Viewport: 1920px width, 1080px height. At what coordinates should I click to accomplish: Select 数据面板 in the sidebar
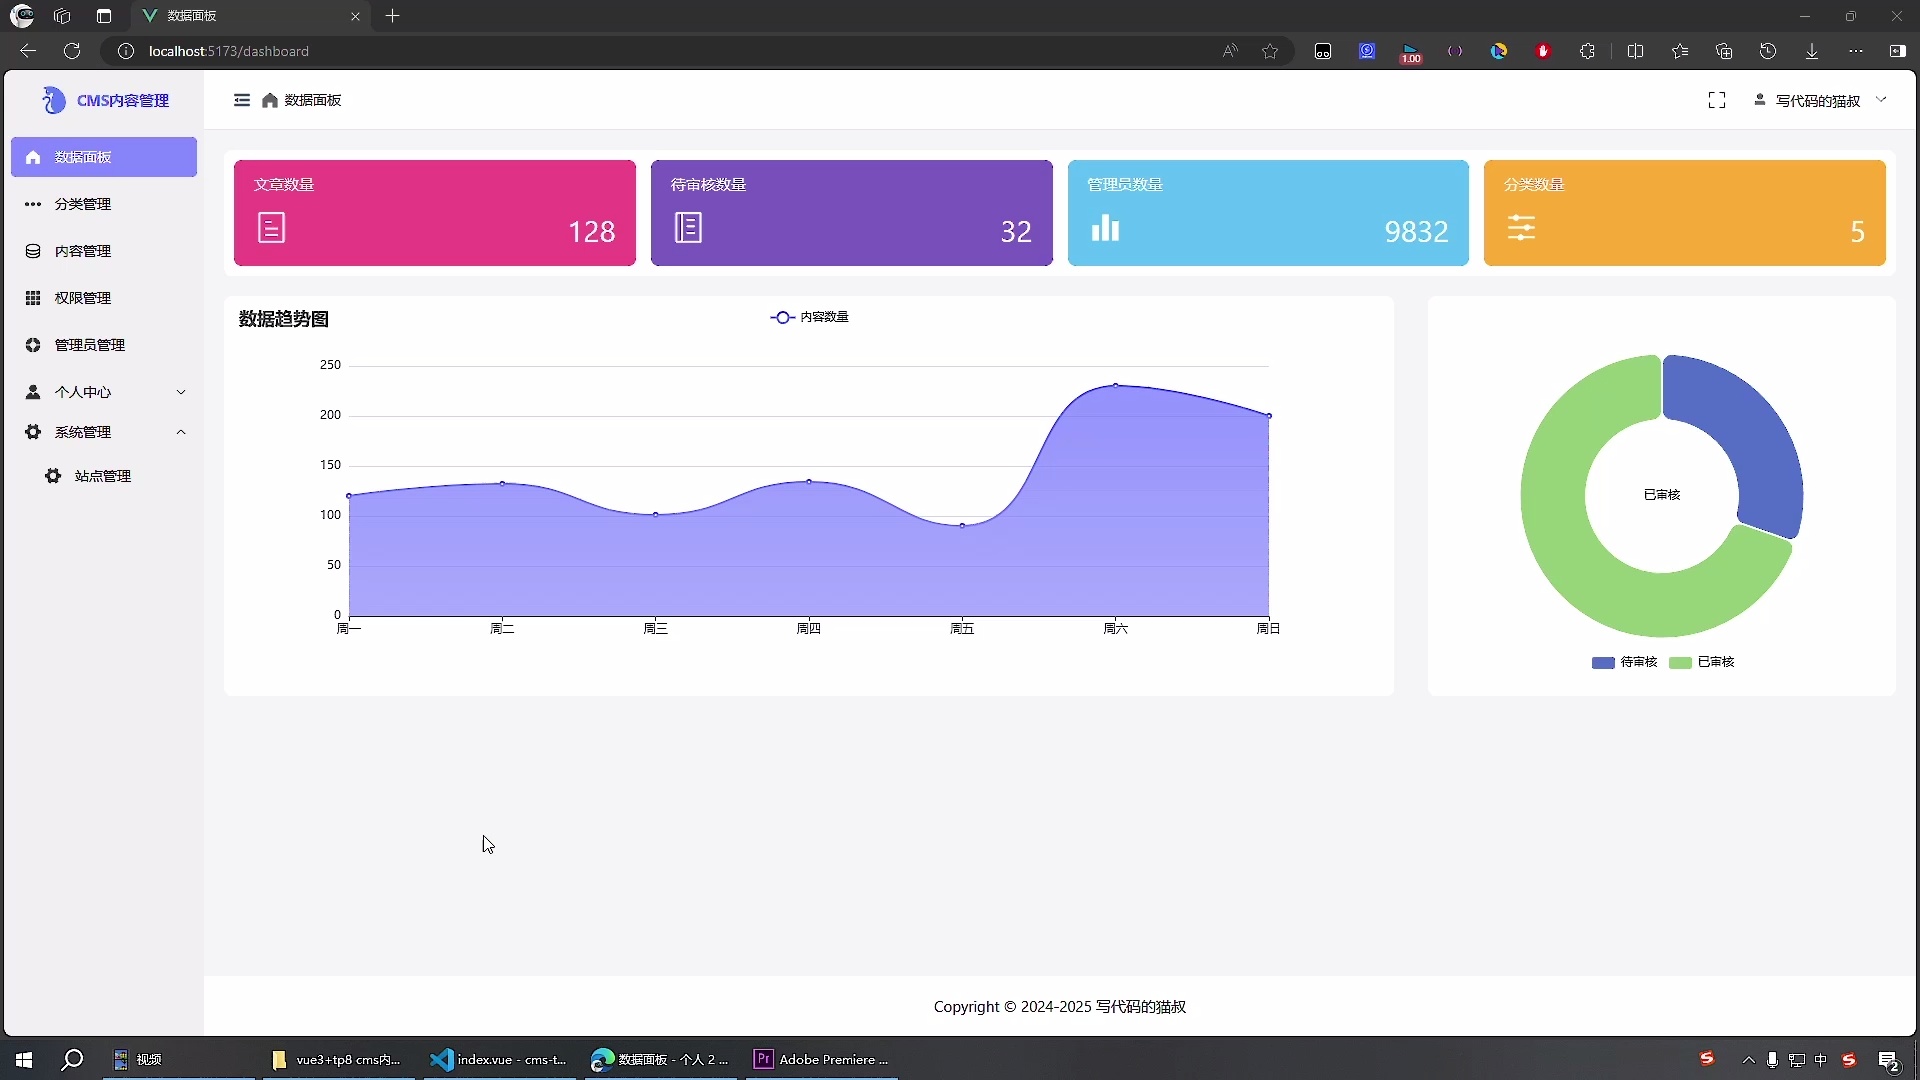[x=104, y=157]
